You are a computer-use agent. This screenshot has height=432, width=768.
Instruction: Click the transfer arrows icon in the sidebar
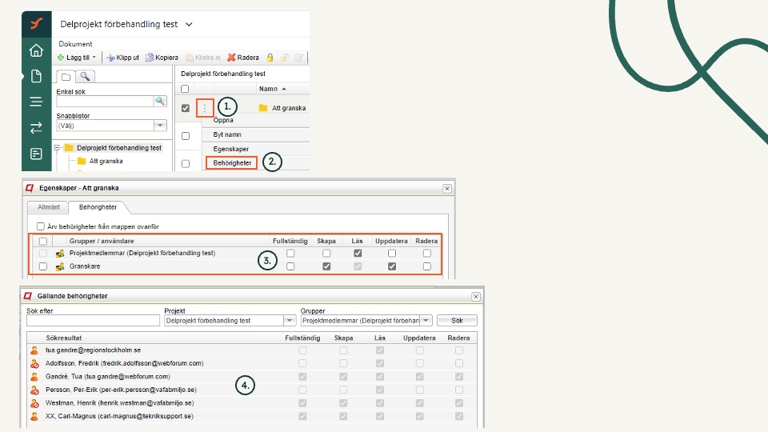36,128
